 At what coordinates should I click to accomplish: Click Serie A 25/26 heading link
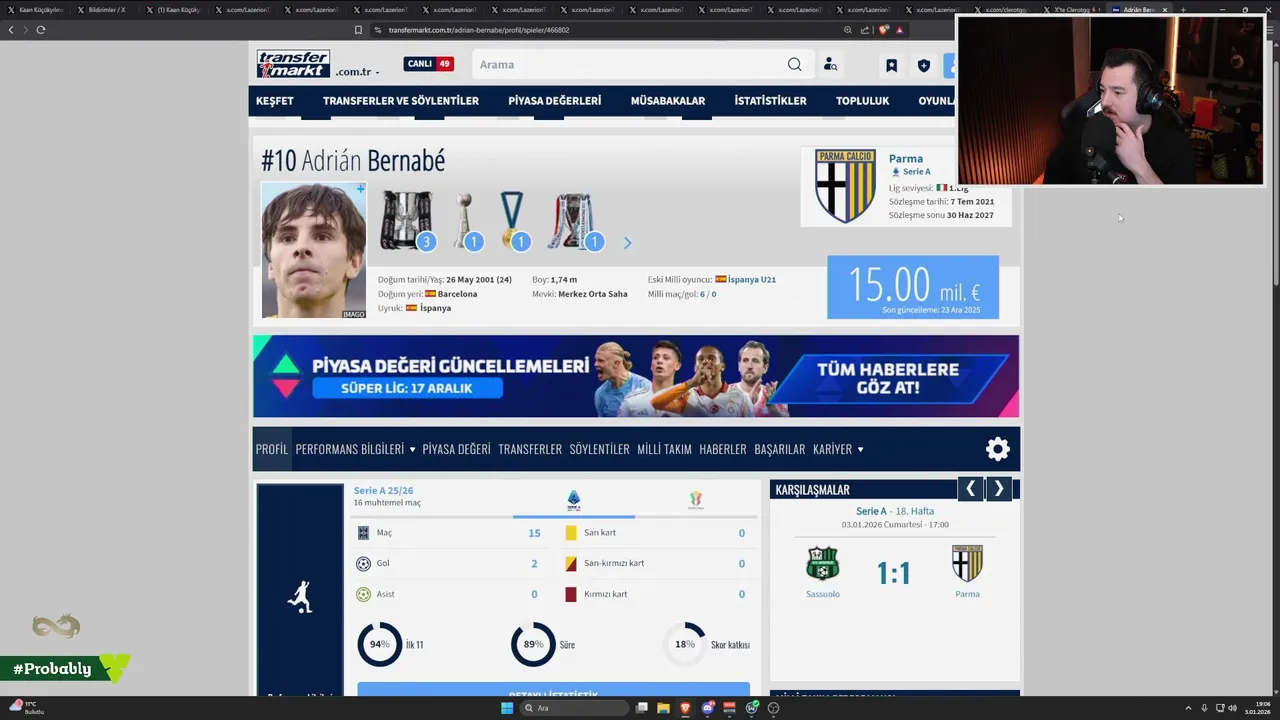(383, 491)
